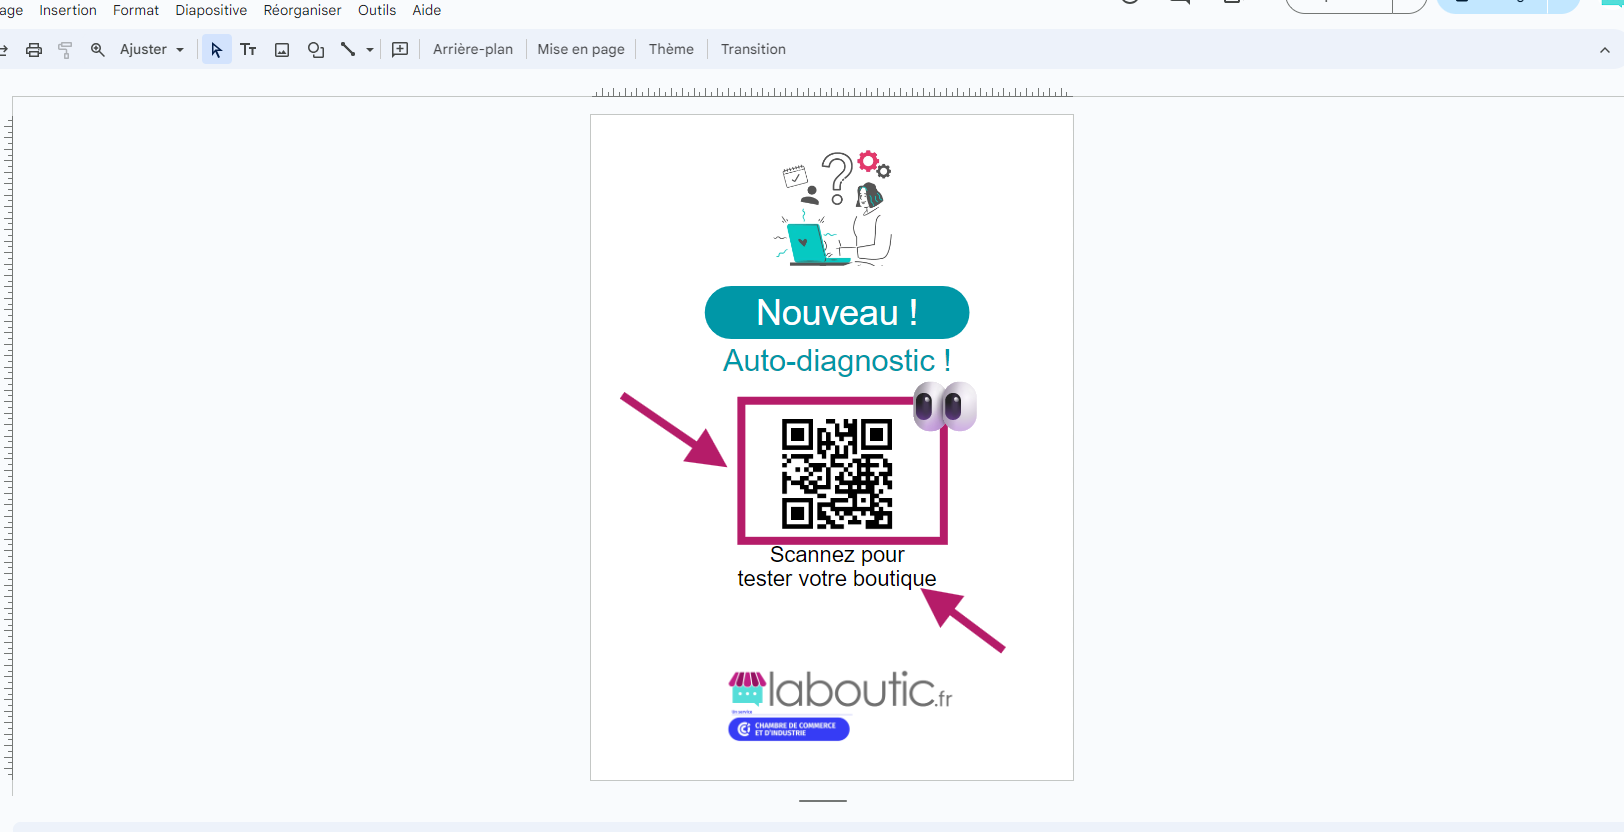Select the eyes emoji image
Screen dimensions: 1624x832
[945, 406]
